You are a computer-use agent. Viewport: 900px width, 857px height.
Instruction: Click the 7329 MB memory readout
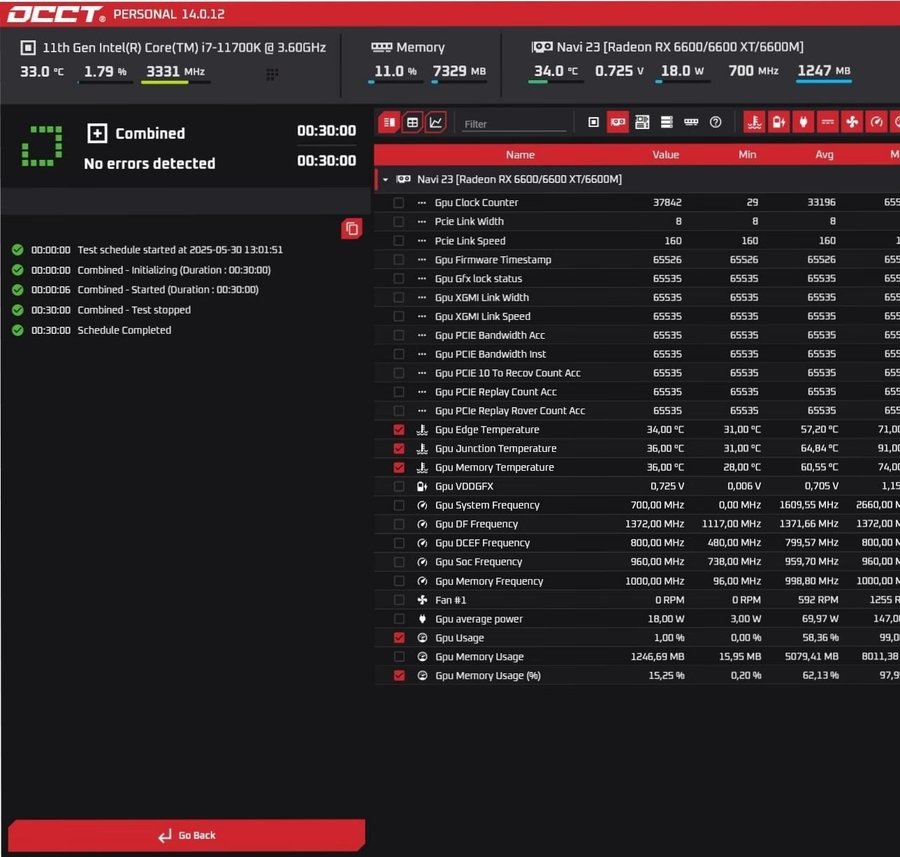[x=459, y=71]
